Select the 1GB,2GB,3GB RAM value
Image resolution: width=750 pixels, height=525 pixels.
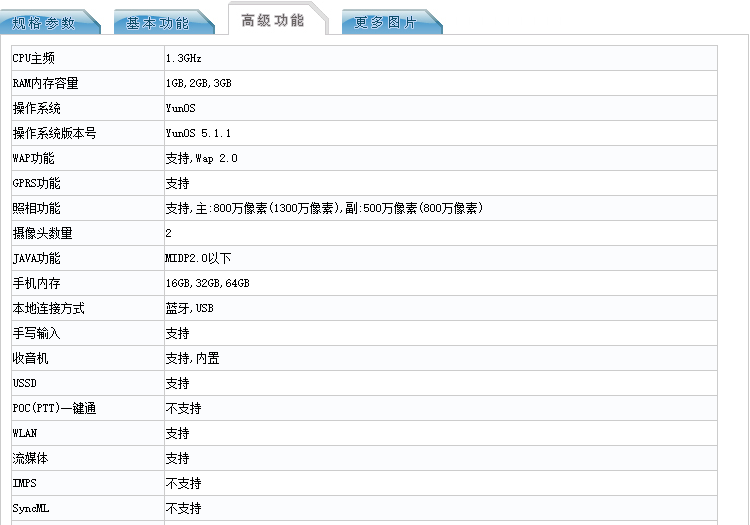tap(199, 84)
